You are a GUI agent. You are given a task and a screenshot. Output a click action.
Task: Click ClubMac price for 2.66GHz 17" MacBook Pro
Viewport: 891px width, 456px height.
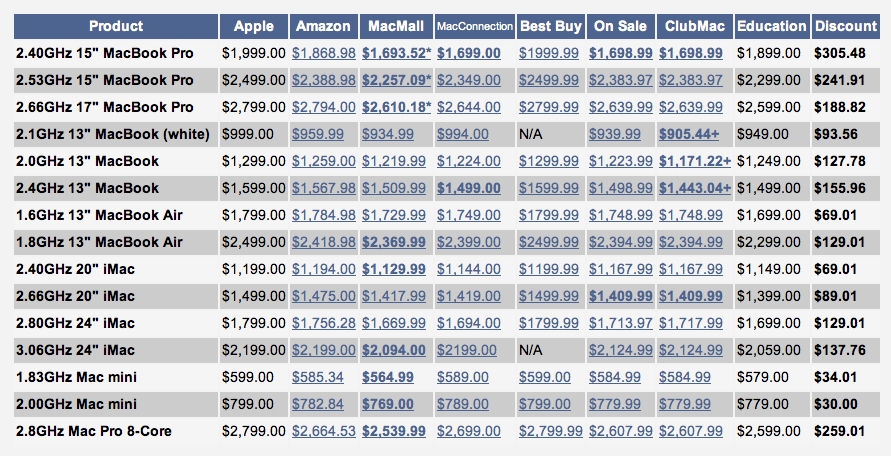coord(691,107)
